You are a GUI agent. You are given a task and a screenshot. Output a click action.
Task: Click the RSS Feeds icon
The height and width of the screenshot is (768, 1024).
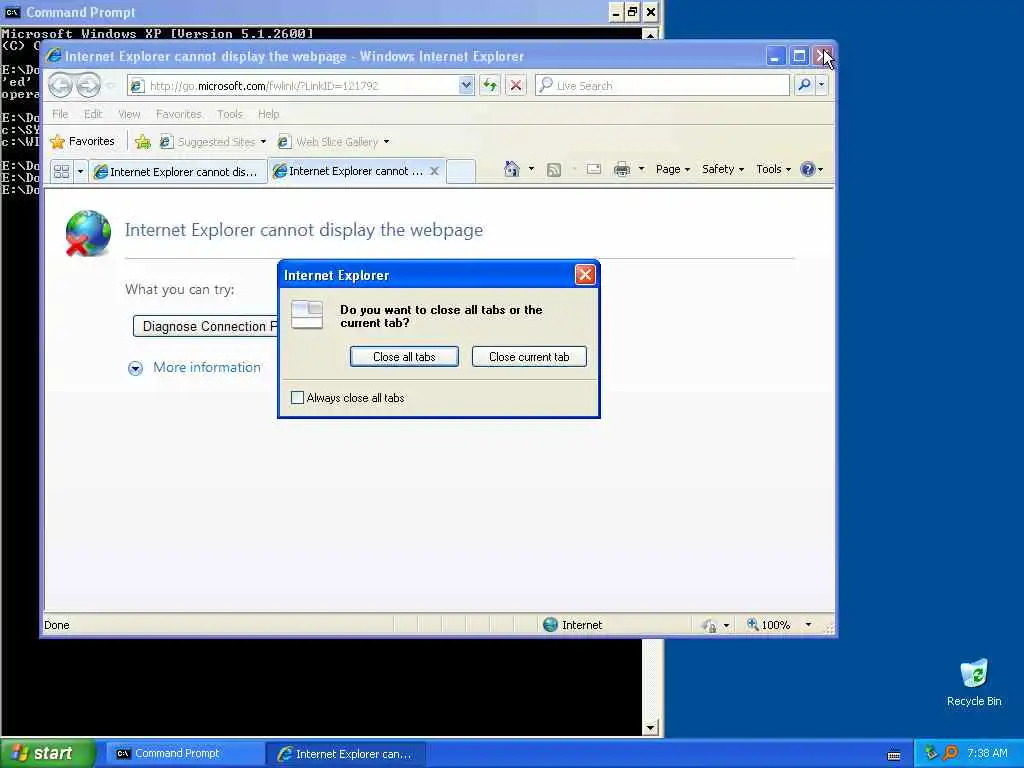click(554, 170)
